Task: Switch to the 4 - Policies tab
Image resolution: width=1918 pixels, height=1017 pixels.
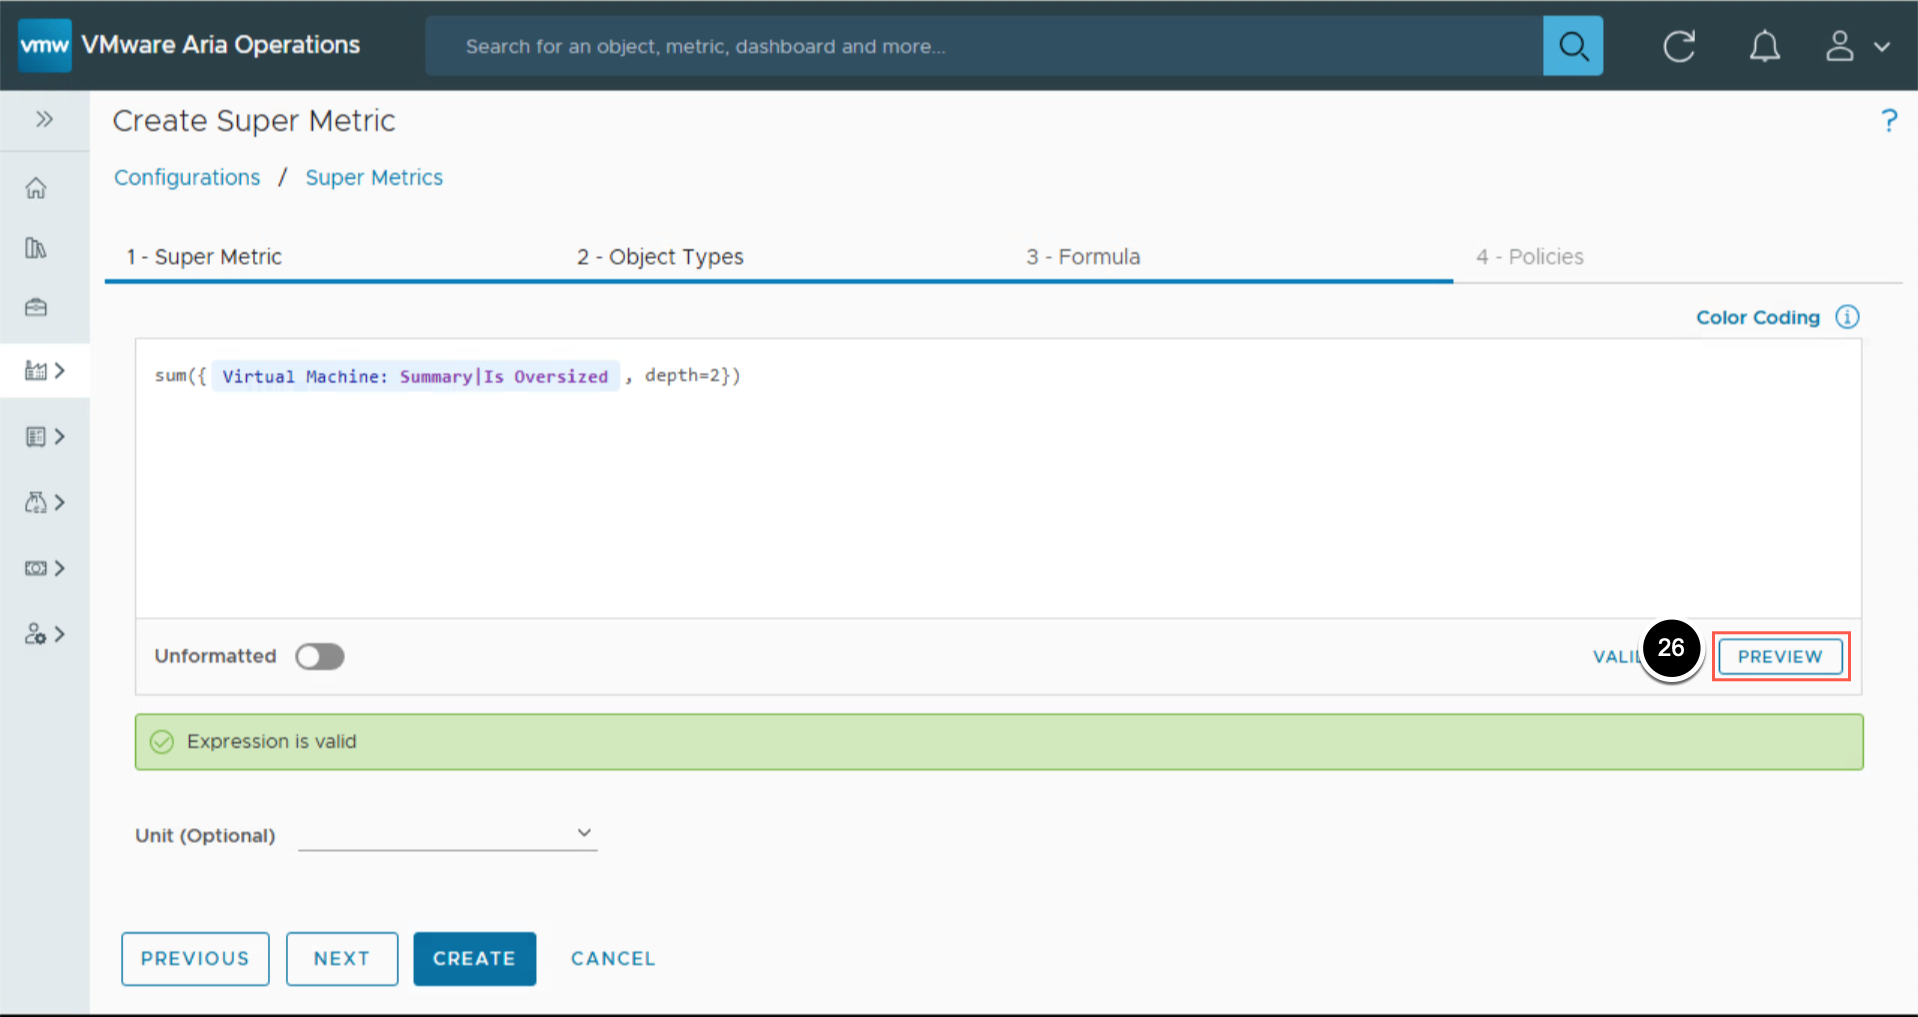Action: [x=1529, y=257]
